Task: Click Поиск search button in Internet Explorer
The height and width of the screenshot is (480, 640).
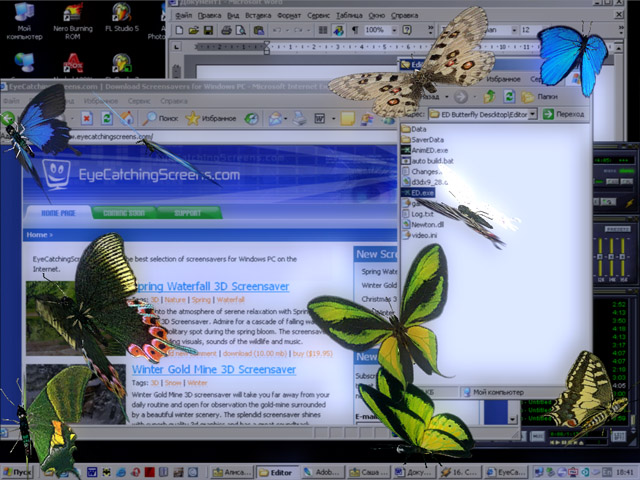Action: pos(160,118)
